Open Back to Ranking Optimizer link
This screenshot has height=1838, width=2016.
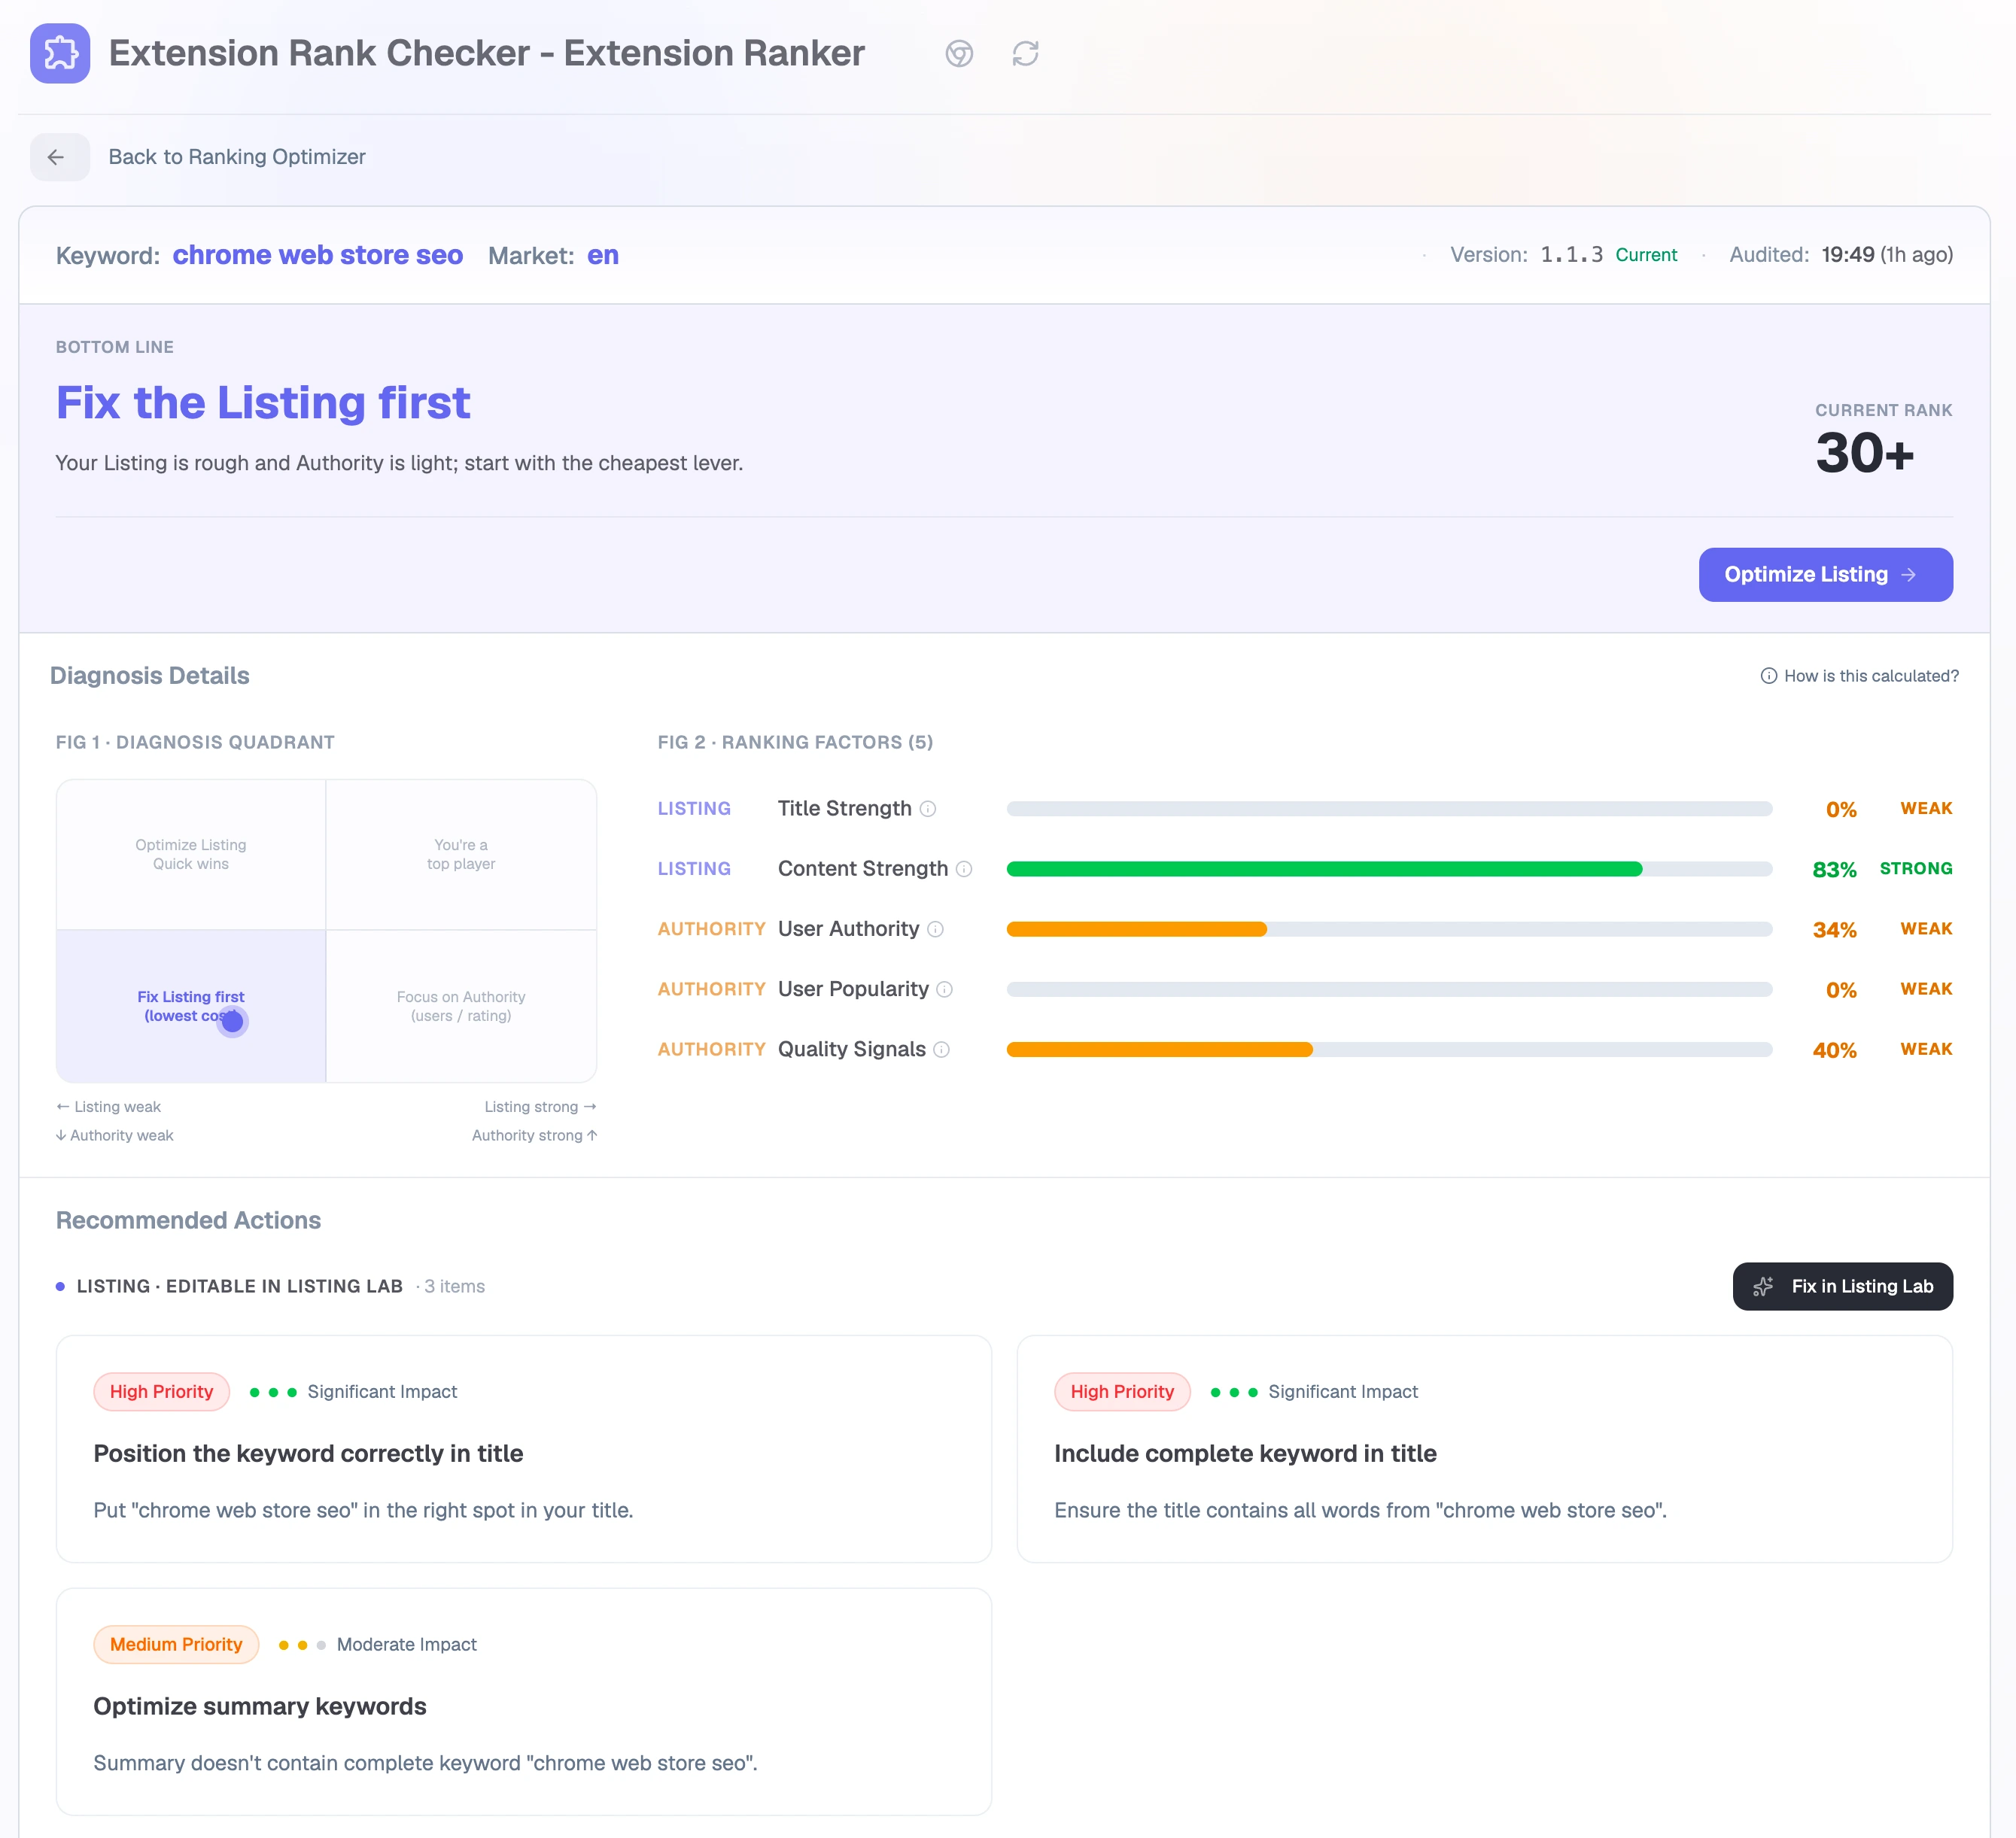[236, 157]
